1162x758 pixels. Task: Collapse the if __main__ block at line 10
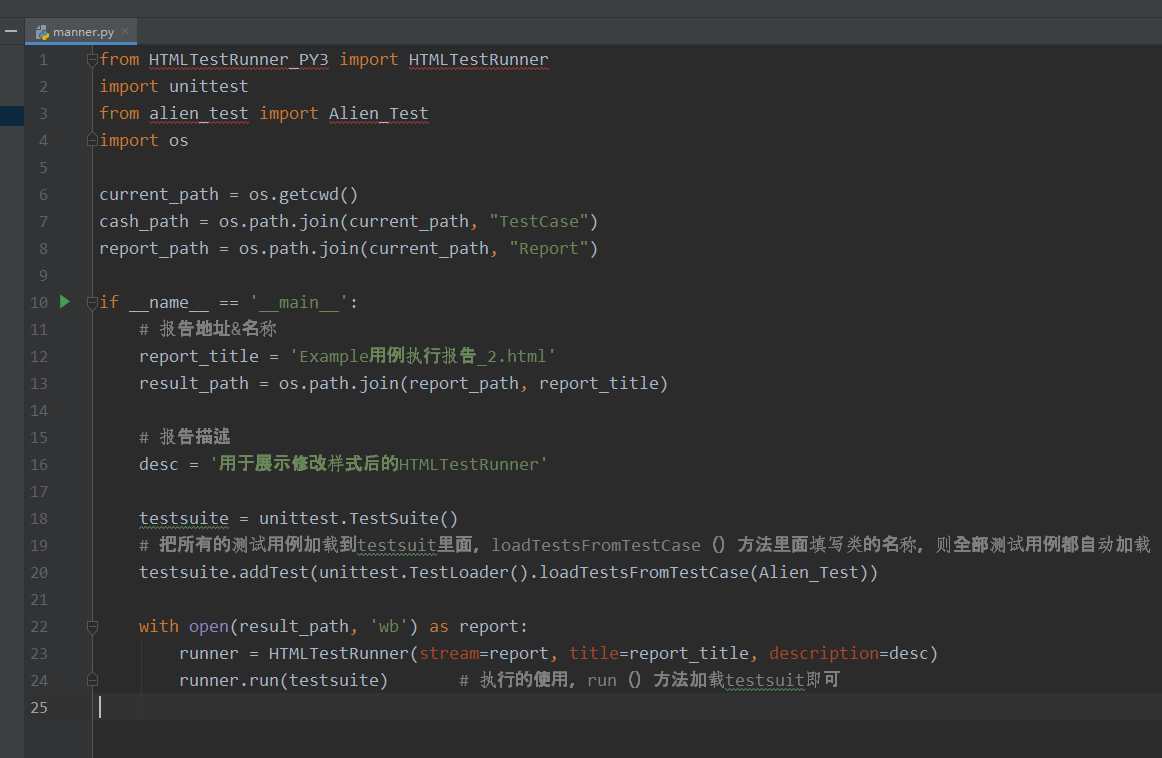click(x=91, y=301)
